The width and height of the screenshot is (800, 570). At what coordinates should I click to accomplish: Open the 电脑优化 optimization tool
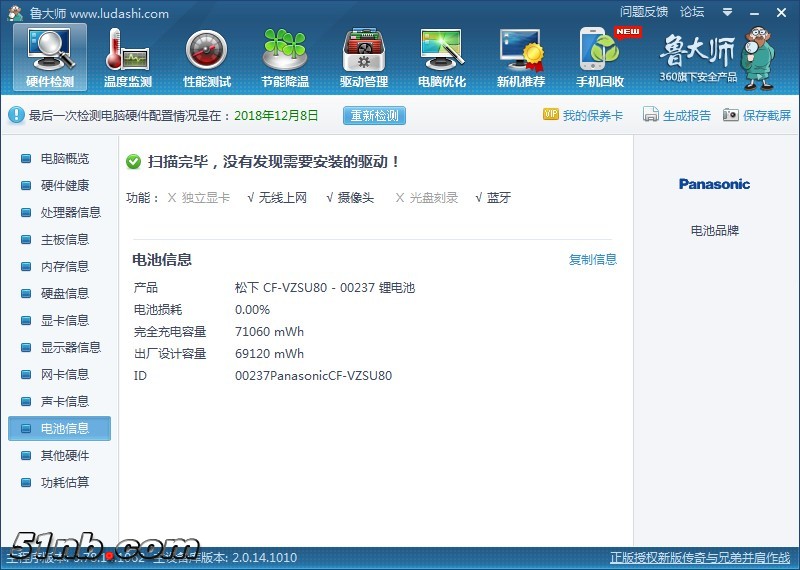click(442, 57)
